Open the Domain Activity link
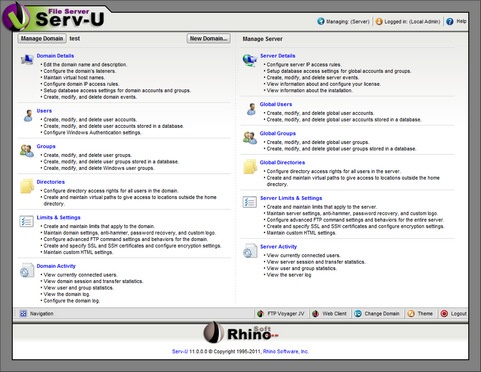The width and height of the screenshot is (481, 372). (56, 266)
